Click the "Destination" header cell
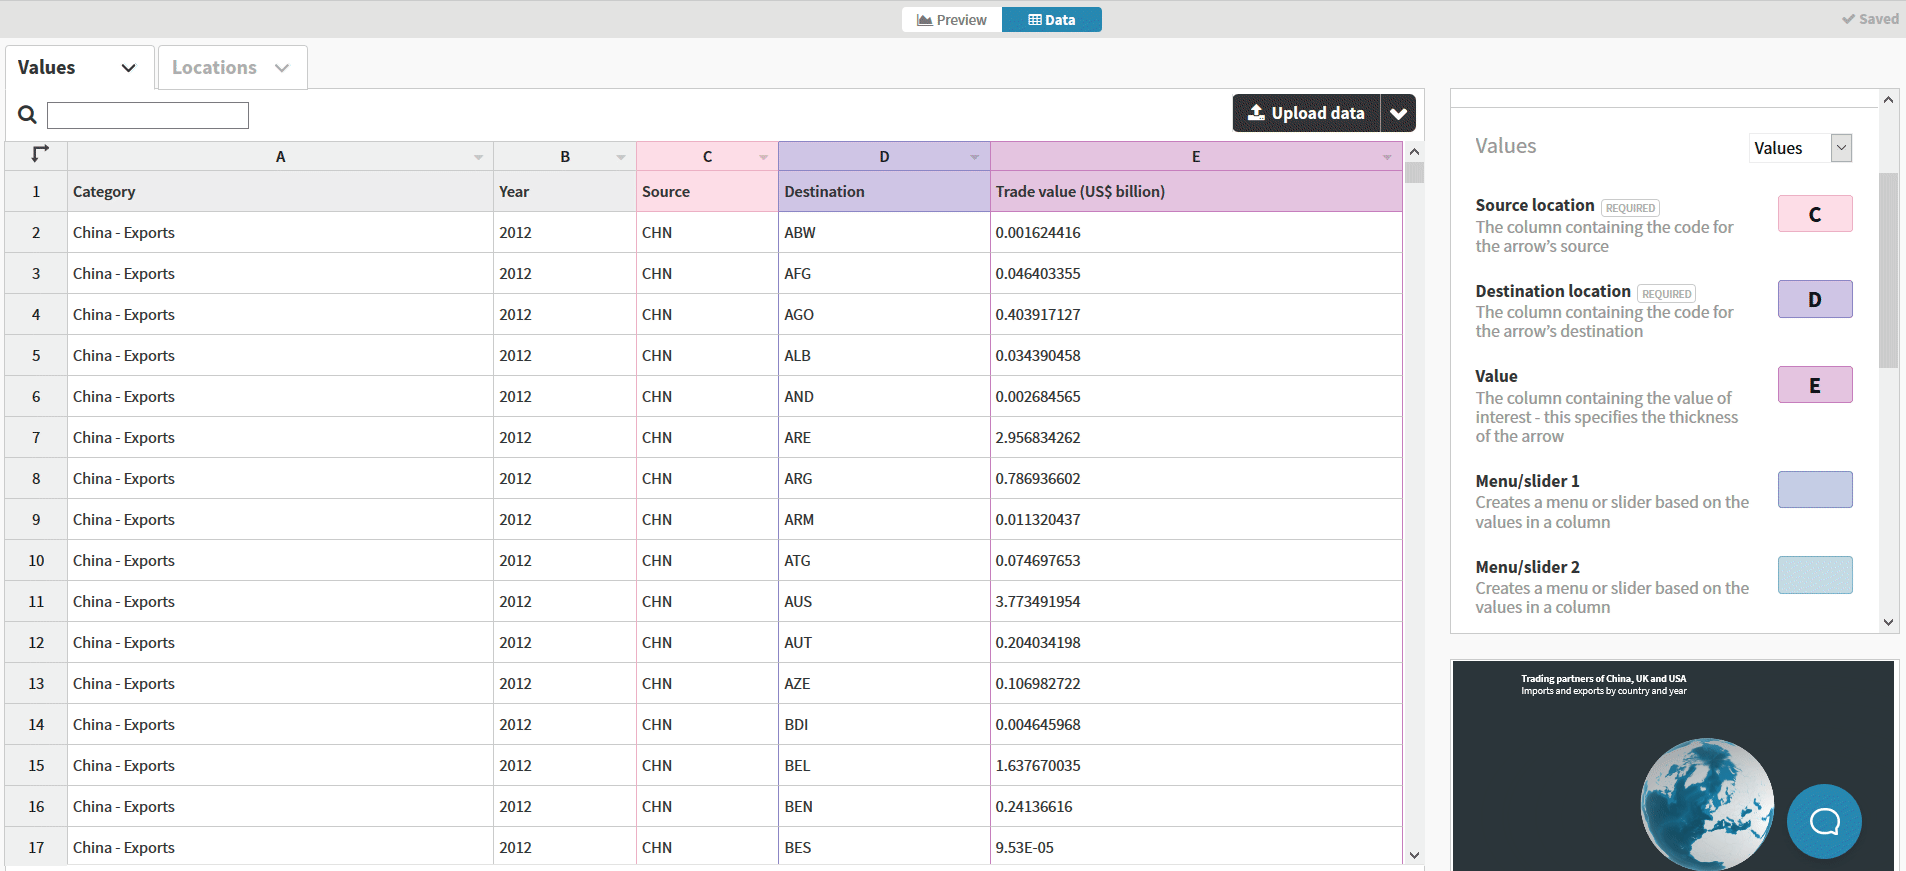This screenshot has width=1906, height=871. (x=884, y=191)
